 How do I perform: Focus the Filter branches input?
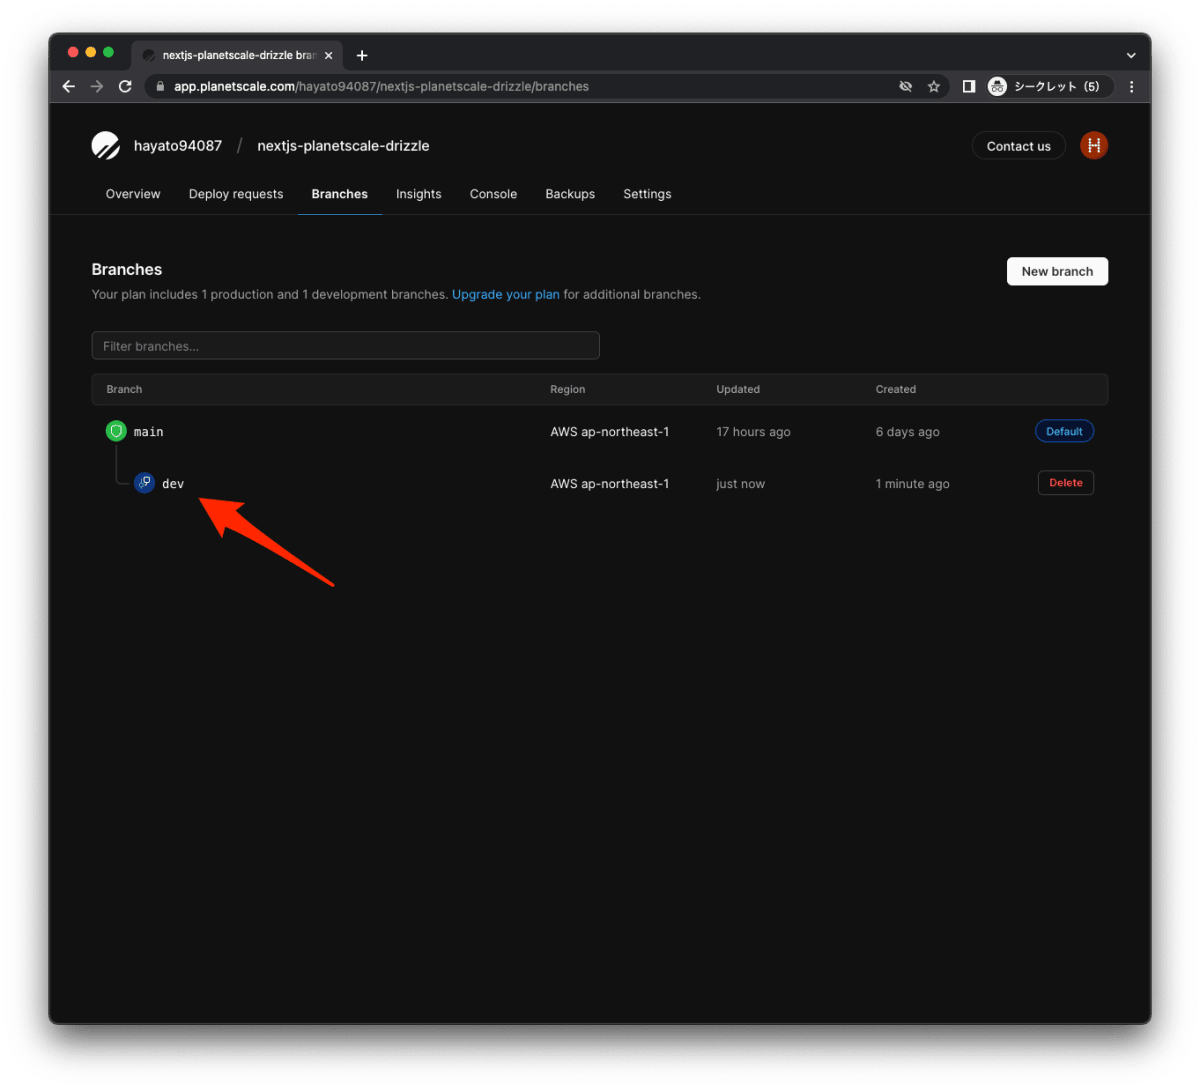345,346
